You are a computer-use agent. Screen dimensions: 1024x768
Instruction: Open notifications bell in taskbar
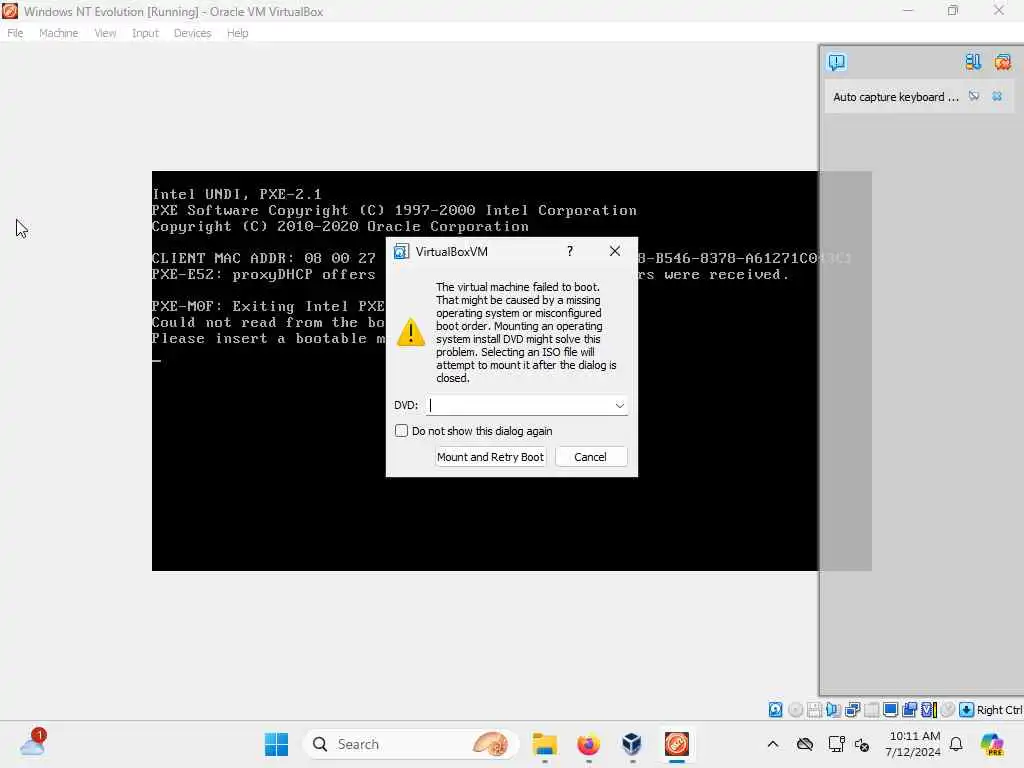[x=956, y=744]
